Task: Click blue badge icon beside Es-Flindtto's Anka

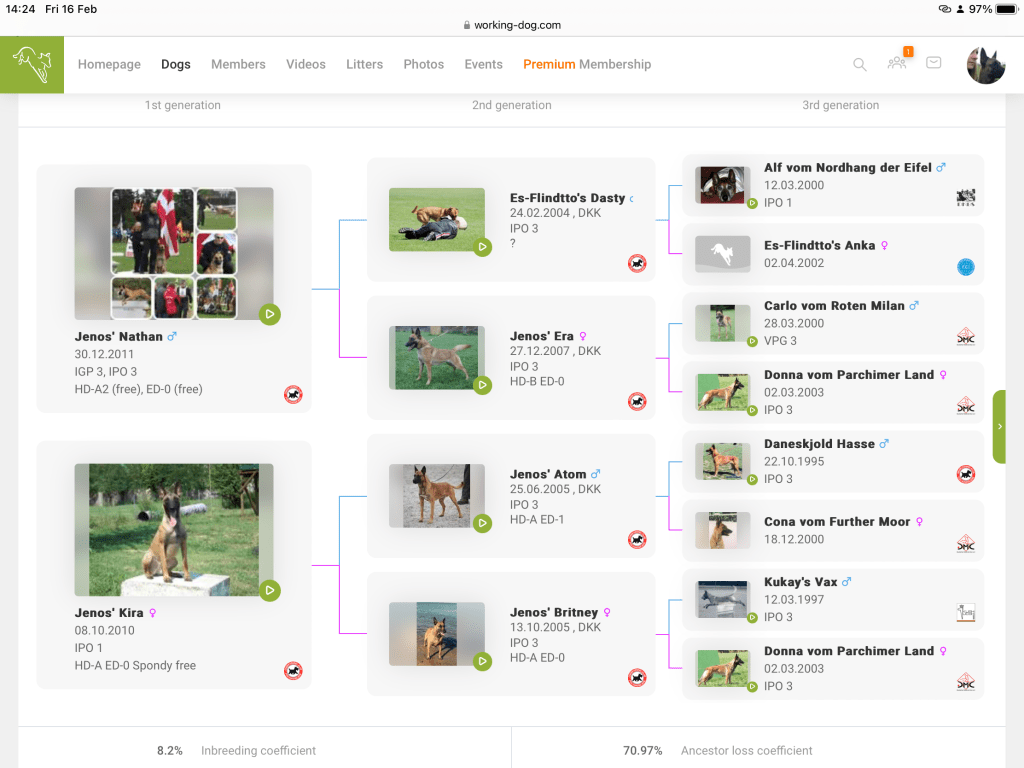Action: (965, 267)
